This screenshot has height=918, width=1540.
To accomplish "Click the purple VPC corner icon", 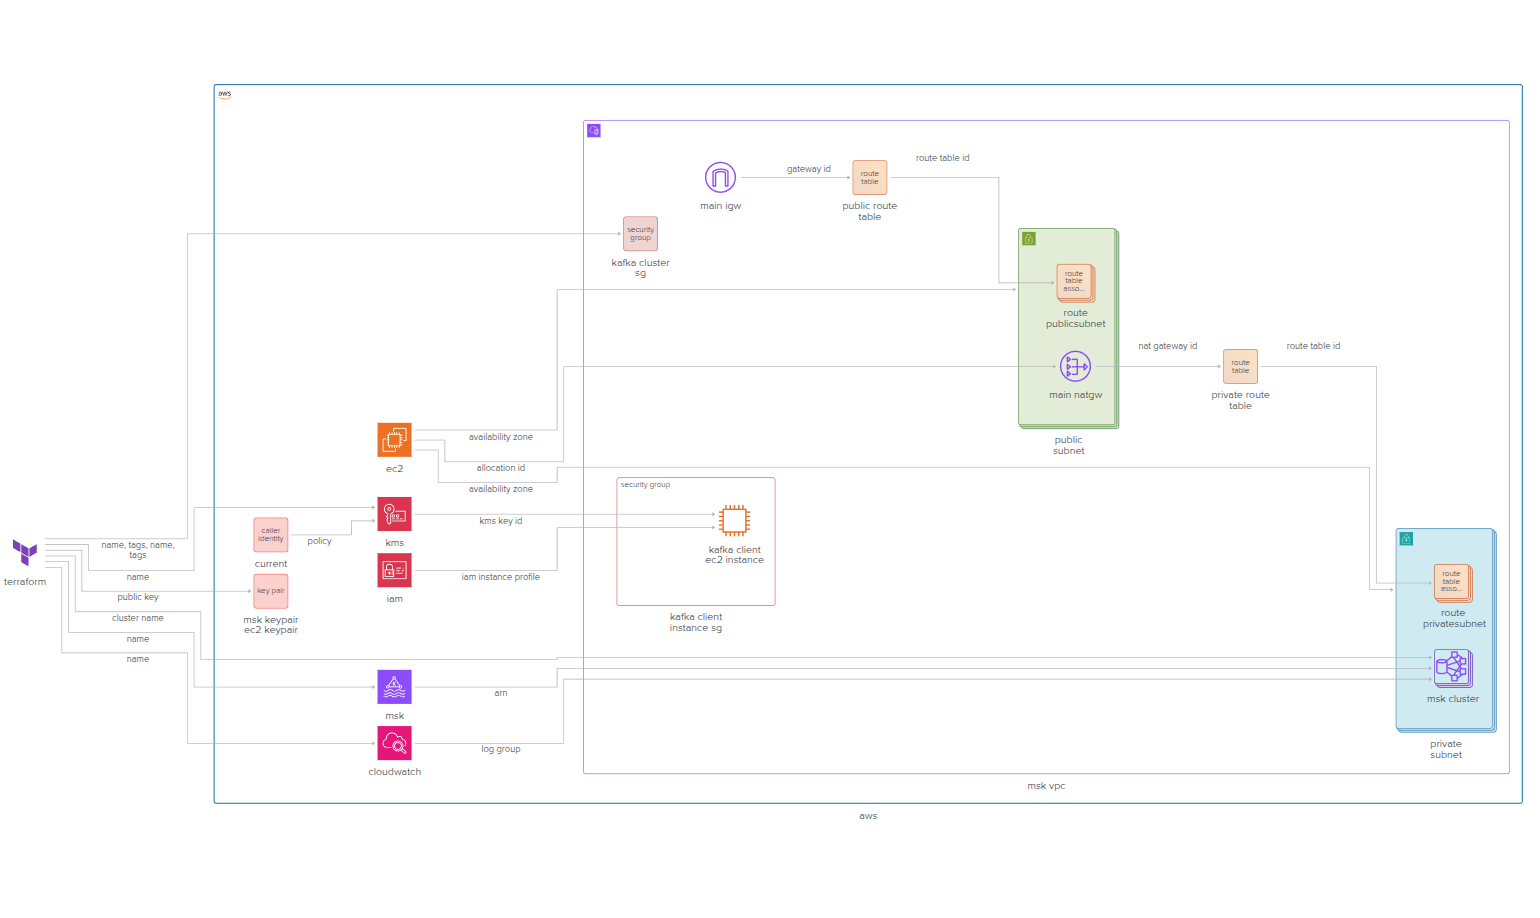I will tap(594, 131).
